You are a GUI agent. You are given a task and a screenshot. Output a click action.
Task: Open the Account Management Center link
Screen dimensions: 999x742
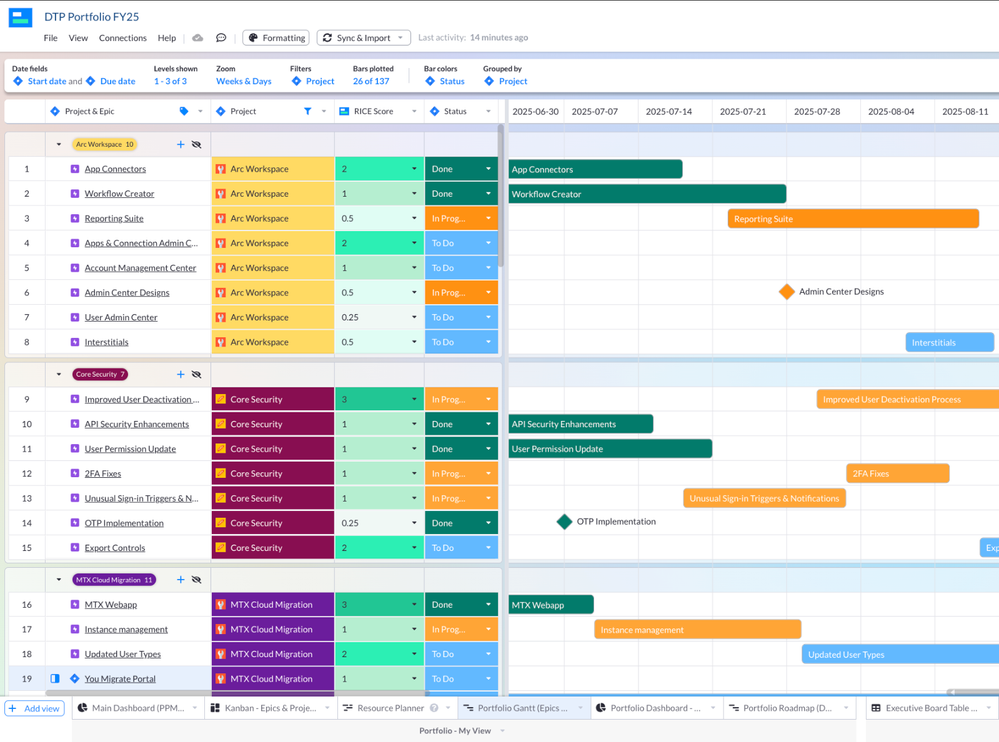click(140, 268)
